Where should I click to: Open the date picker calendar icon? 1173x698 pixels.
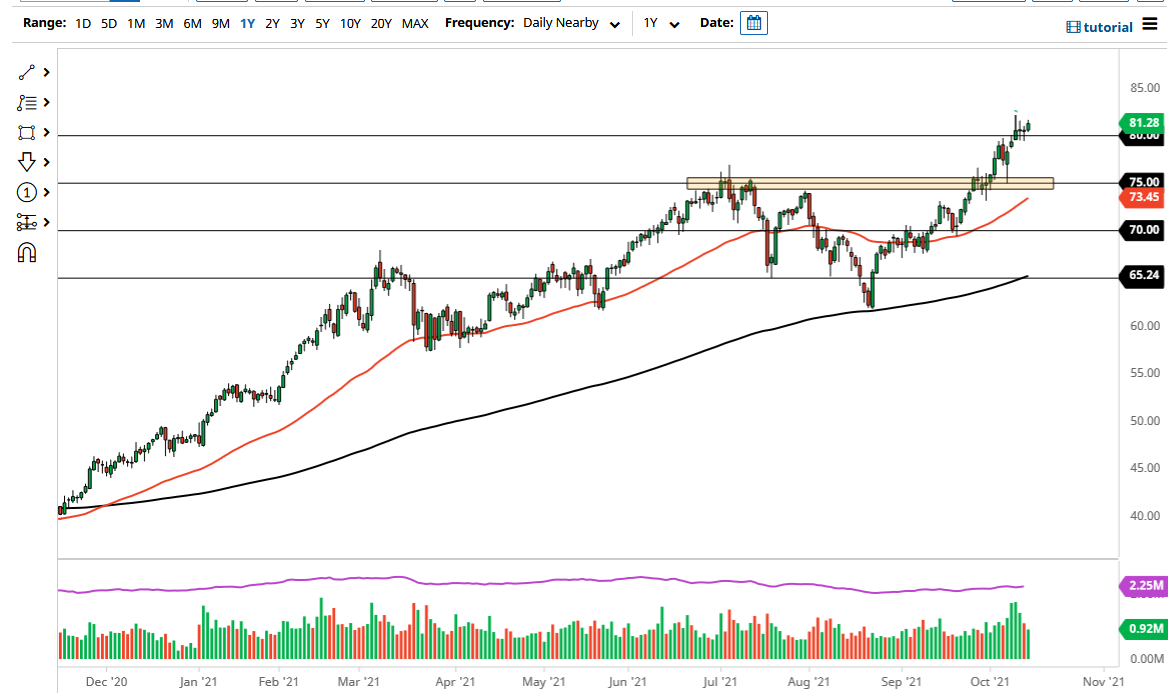pos(754,22)
